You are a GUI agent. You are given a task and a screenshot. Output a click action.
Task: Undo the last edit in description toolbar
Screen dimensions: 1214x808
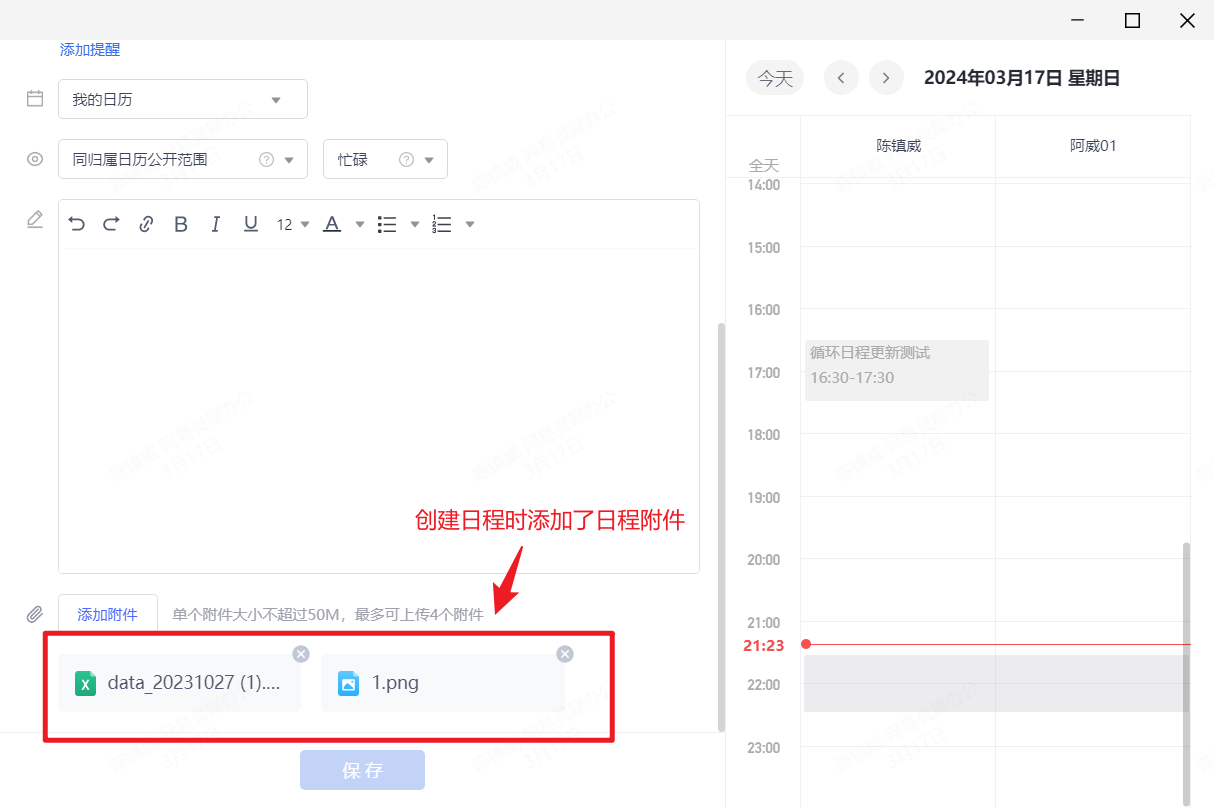(77, 224)
